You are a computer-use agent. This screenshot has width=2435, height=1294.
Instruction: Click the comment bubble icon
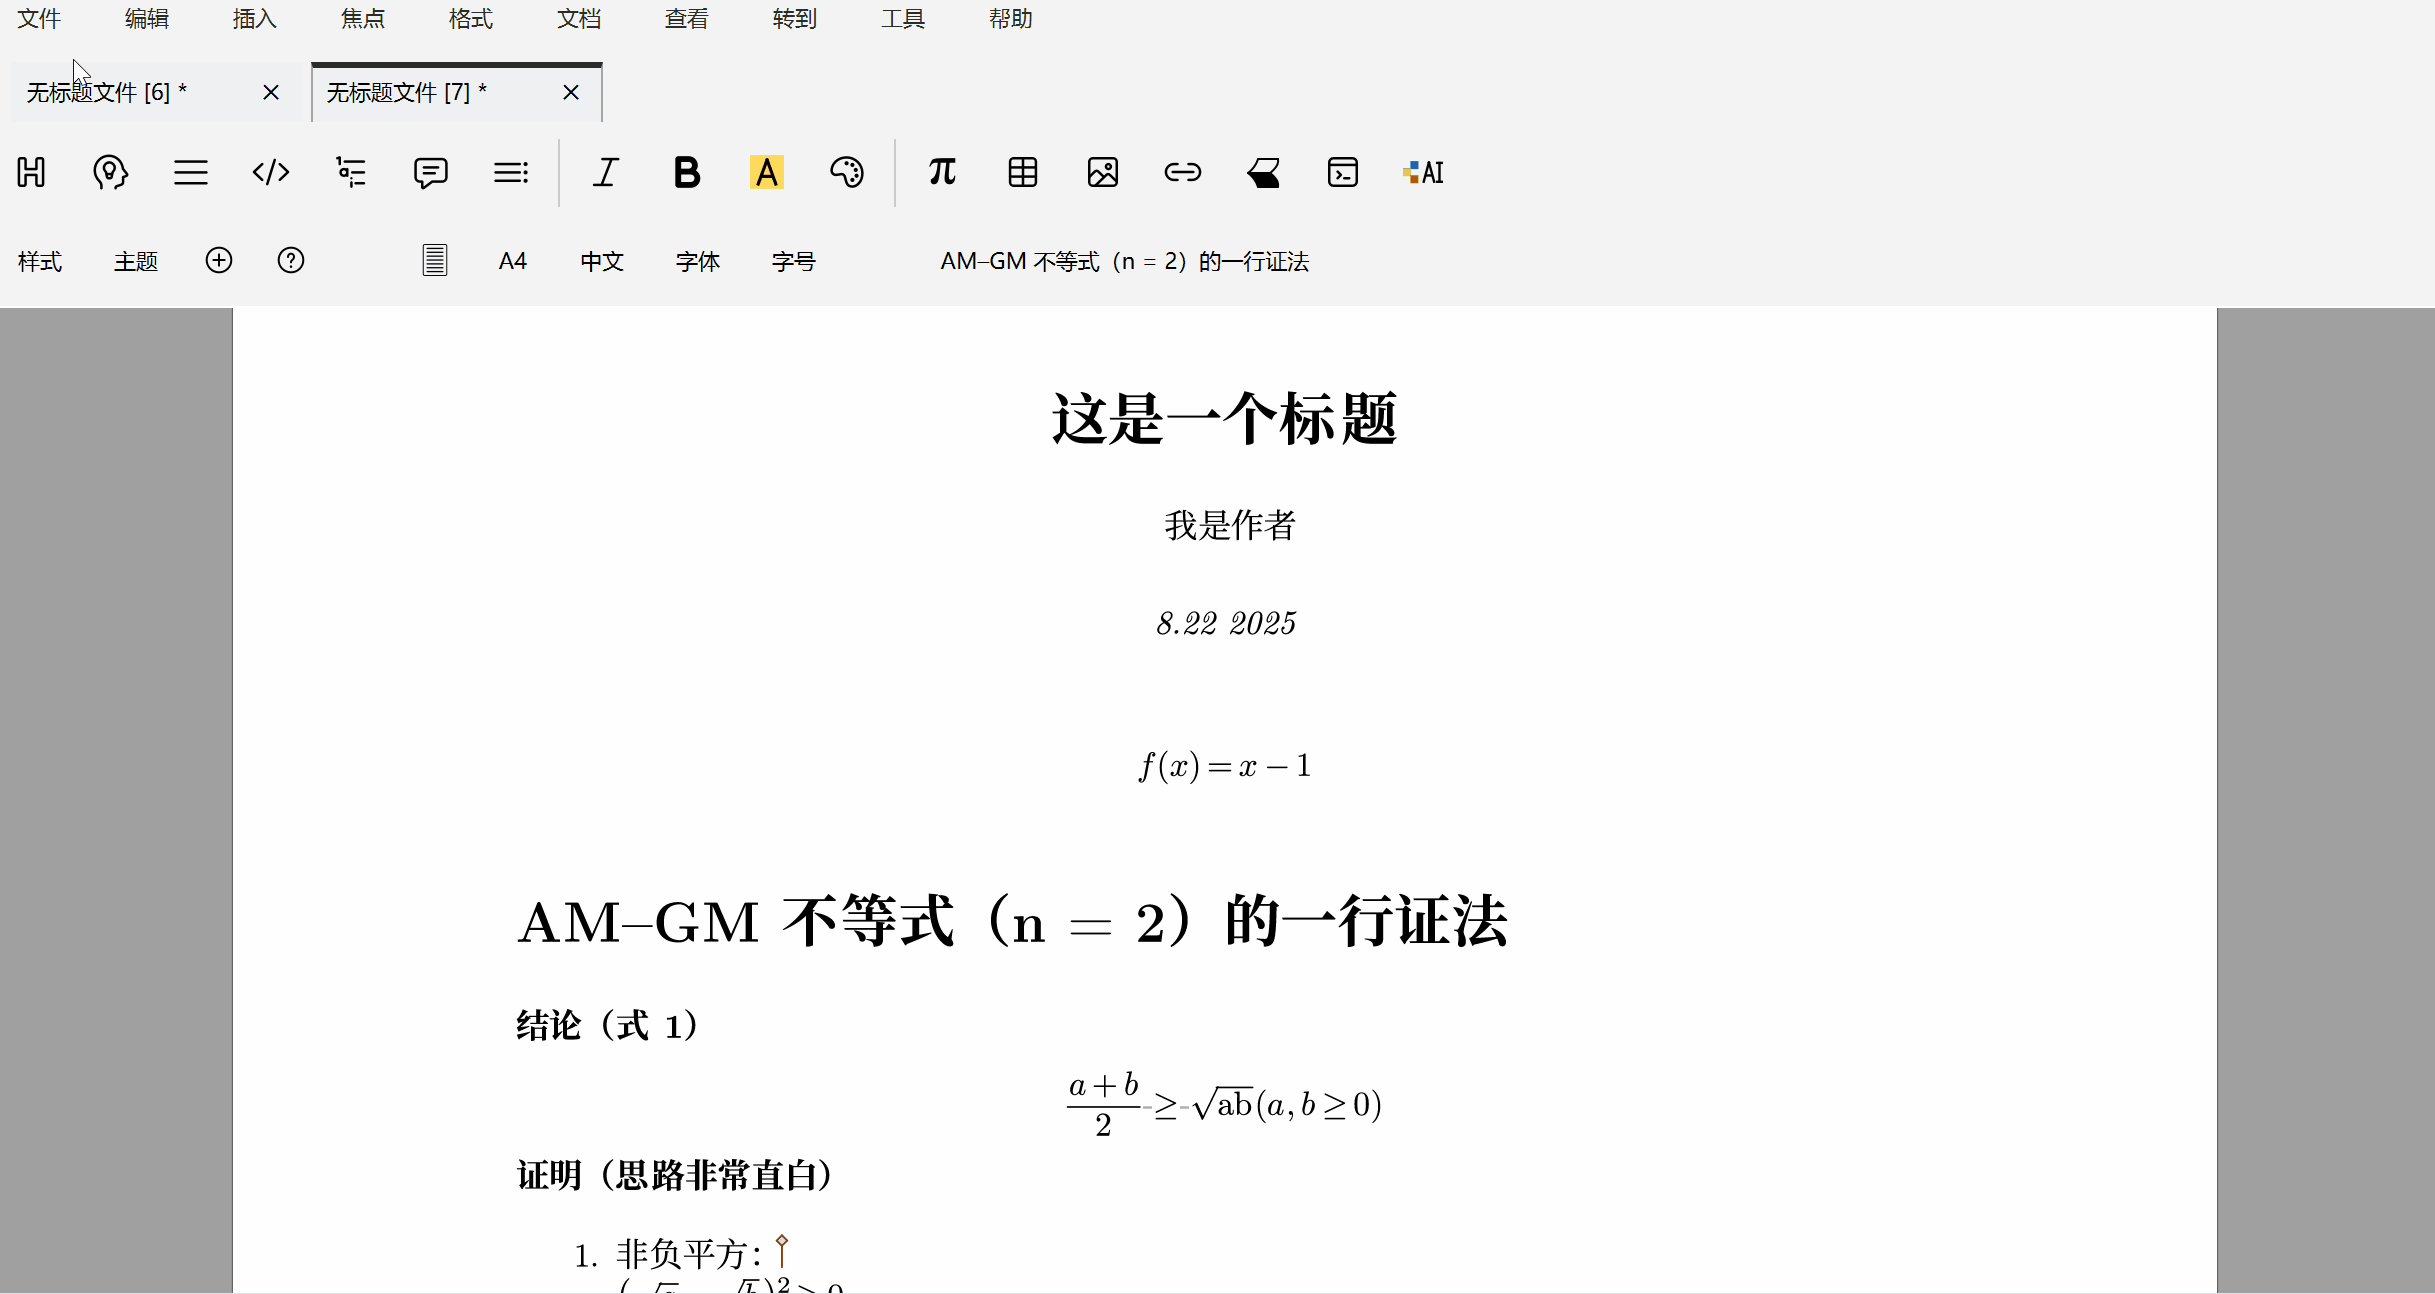point(430,172)
